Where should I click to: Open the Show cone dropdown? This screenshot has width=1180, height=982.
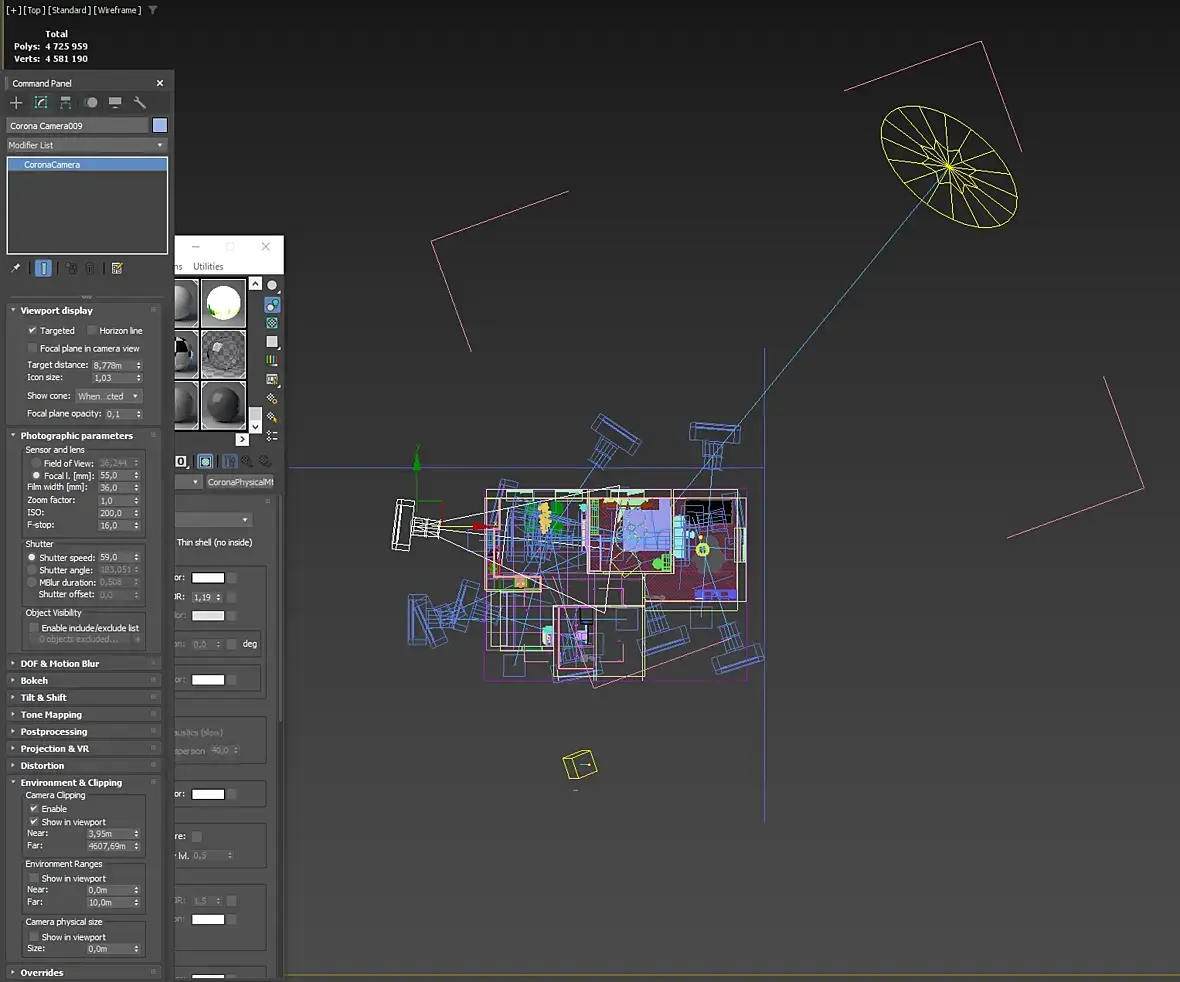tap(108, 396)
